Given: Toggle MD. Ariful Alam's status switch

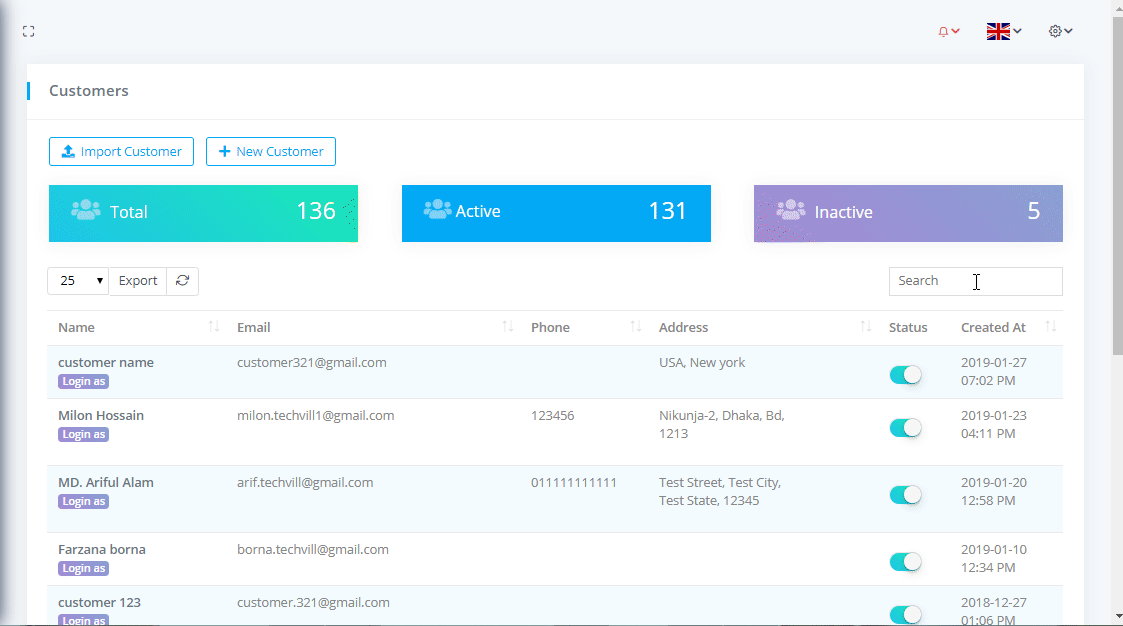Looking at the screenshot, I should coord(905,495).
